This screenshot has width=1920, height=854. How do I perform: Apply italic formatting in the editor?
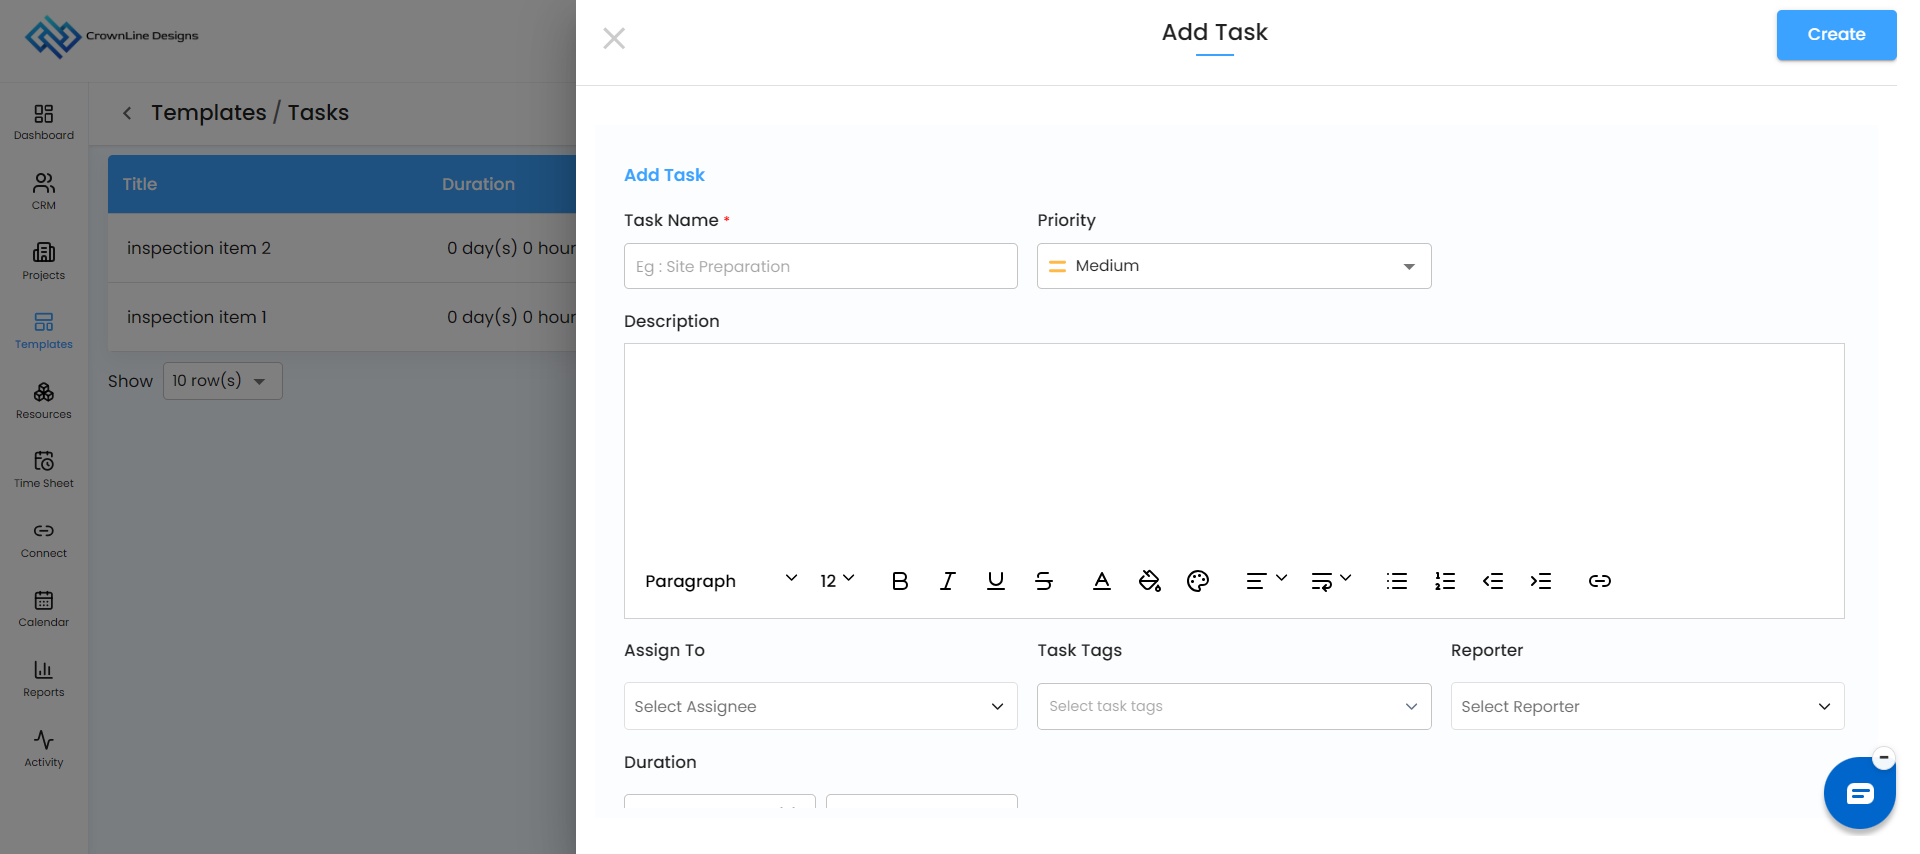point(948,581)
